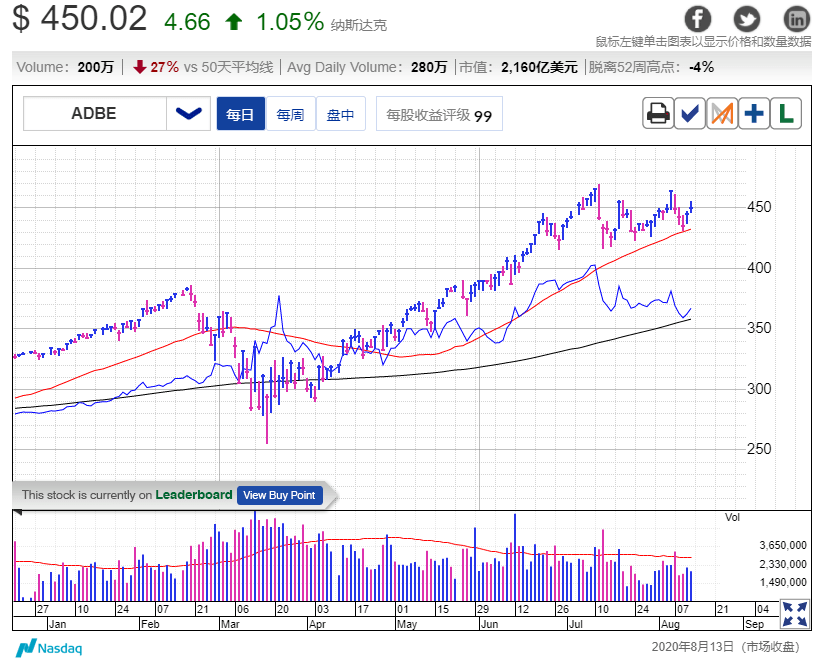
Task: Click the 2,330,000 volume label
Action: tap(783, 564)
